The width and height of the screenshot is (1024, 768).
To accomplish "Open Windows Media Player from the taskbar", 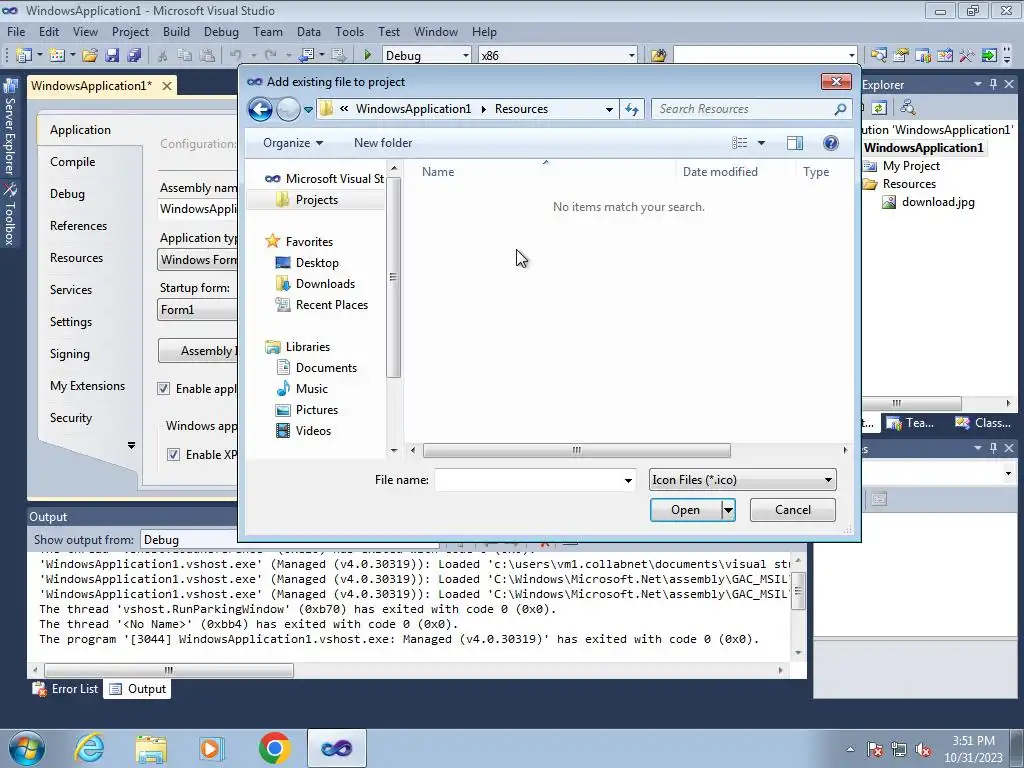I will tap(212, 748).
